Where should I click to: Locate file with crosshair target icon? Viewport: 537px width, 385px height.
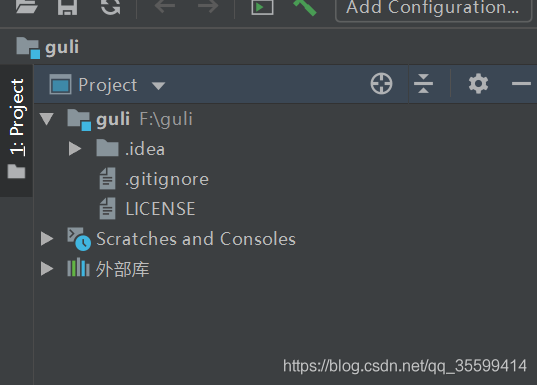pyautogui.click(x=381, y=83)
